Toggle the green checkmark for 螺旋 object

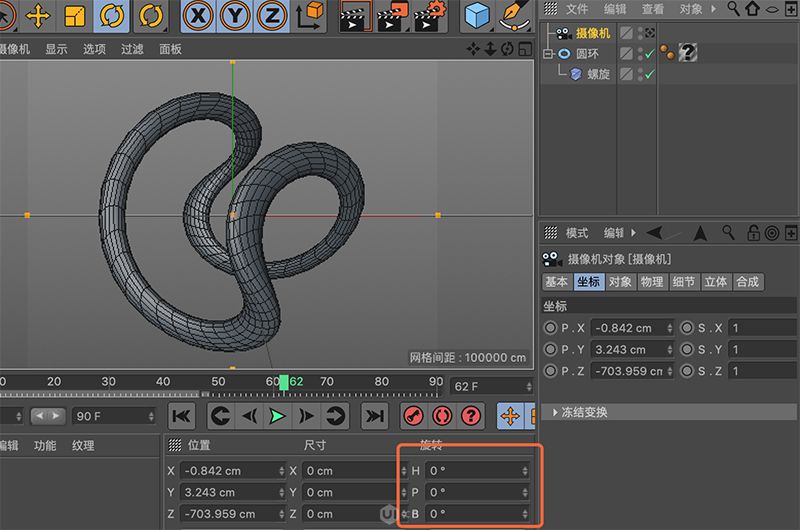[x=649, y=74]
